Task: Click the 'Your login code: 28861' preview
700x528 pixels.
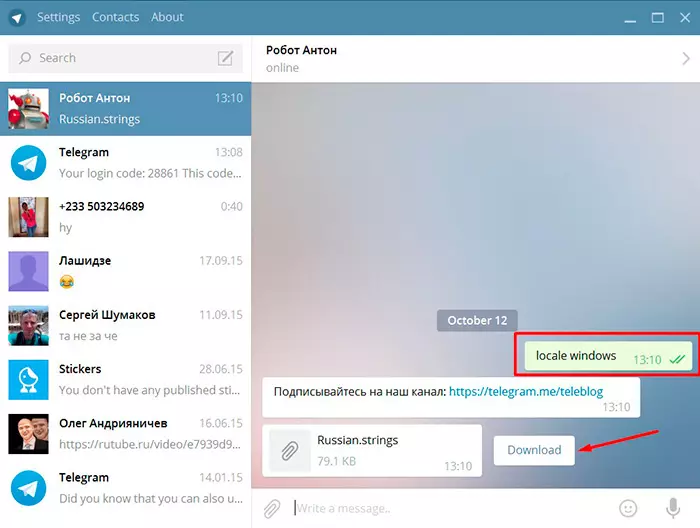Action: click(x=150, y=173)
